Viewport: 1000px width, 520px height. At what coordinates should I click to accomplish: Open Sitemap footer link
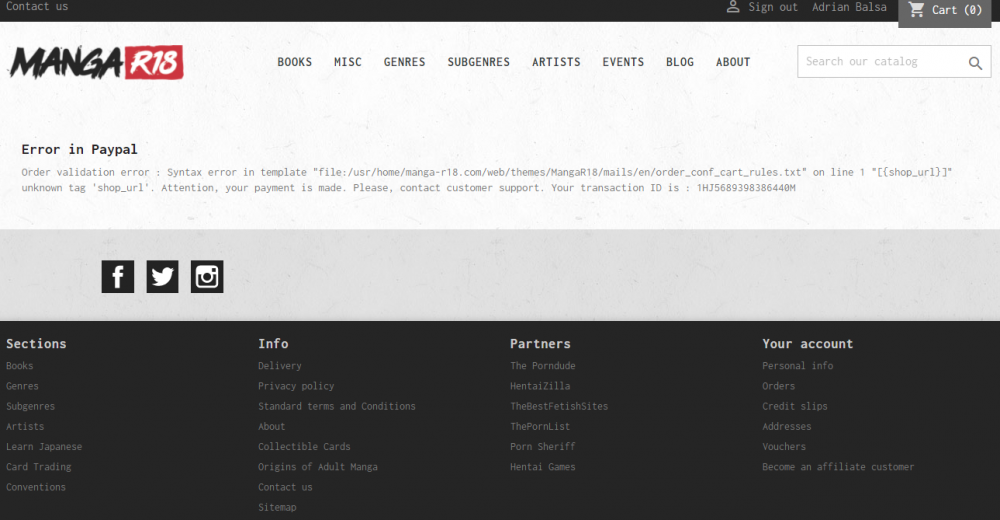tap(277, 507)
